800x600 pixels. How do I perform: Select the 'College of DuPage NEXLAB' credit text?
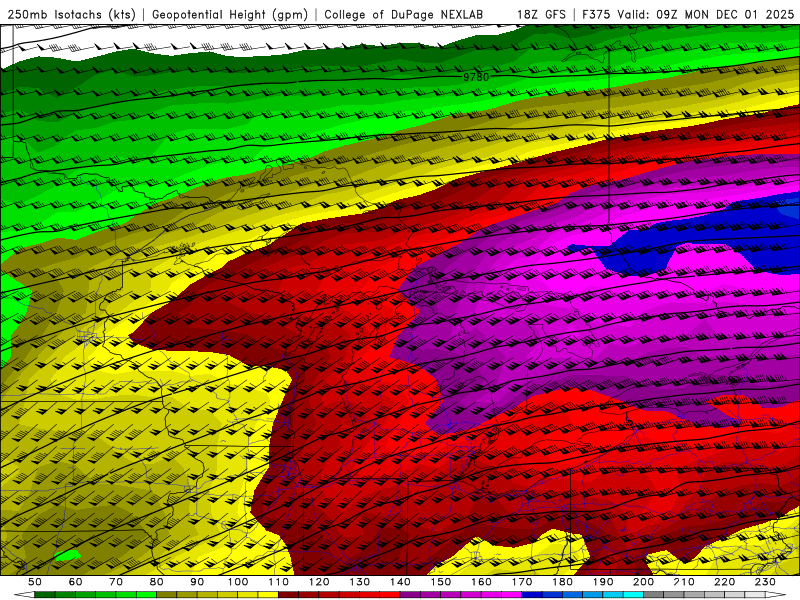404,15
